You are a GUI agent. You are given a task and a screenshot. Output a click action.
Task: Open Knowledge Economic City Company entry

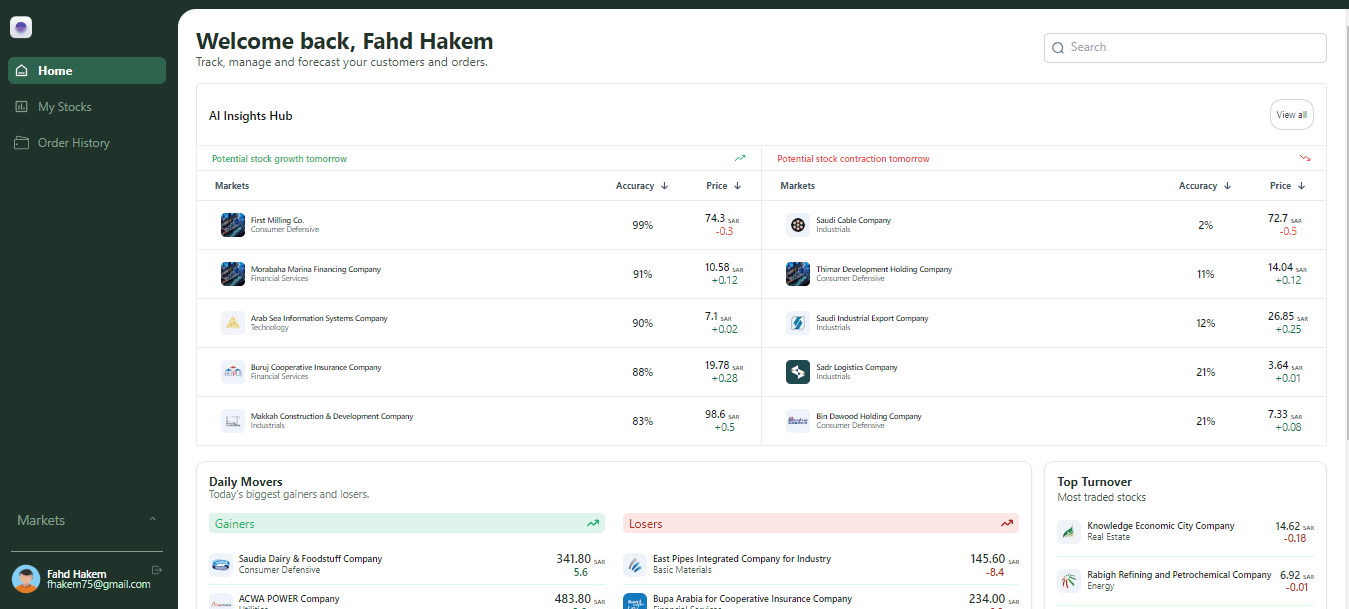1185,532
